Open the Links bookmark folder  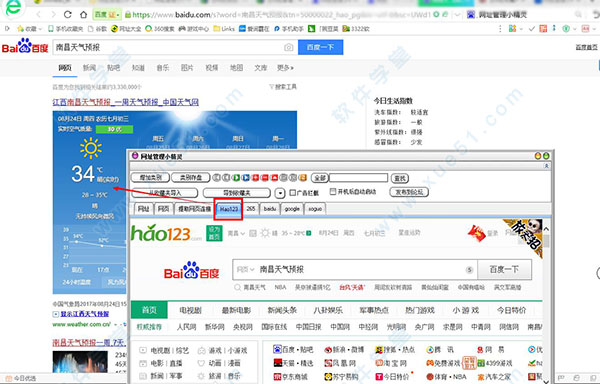click(224, 29)
